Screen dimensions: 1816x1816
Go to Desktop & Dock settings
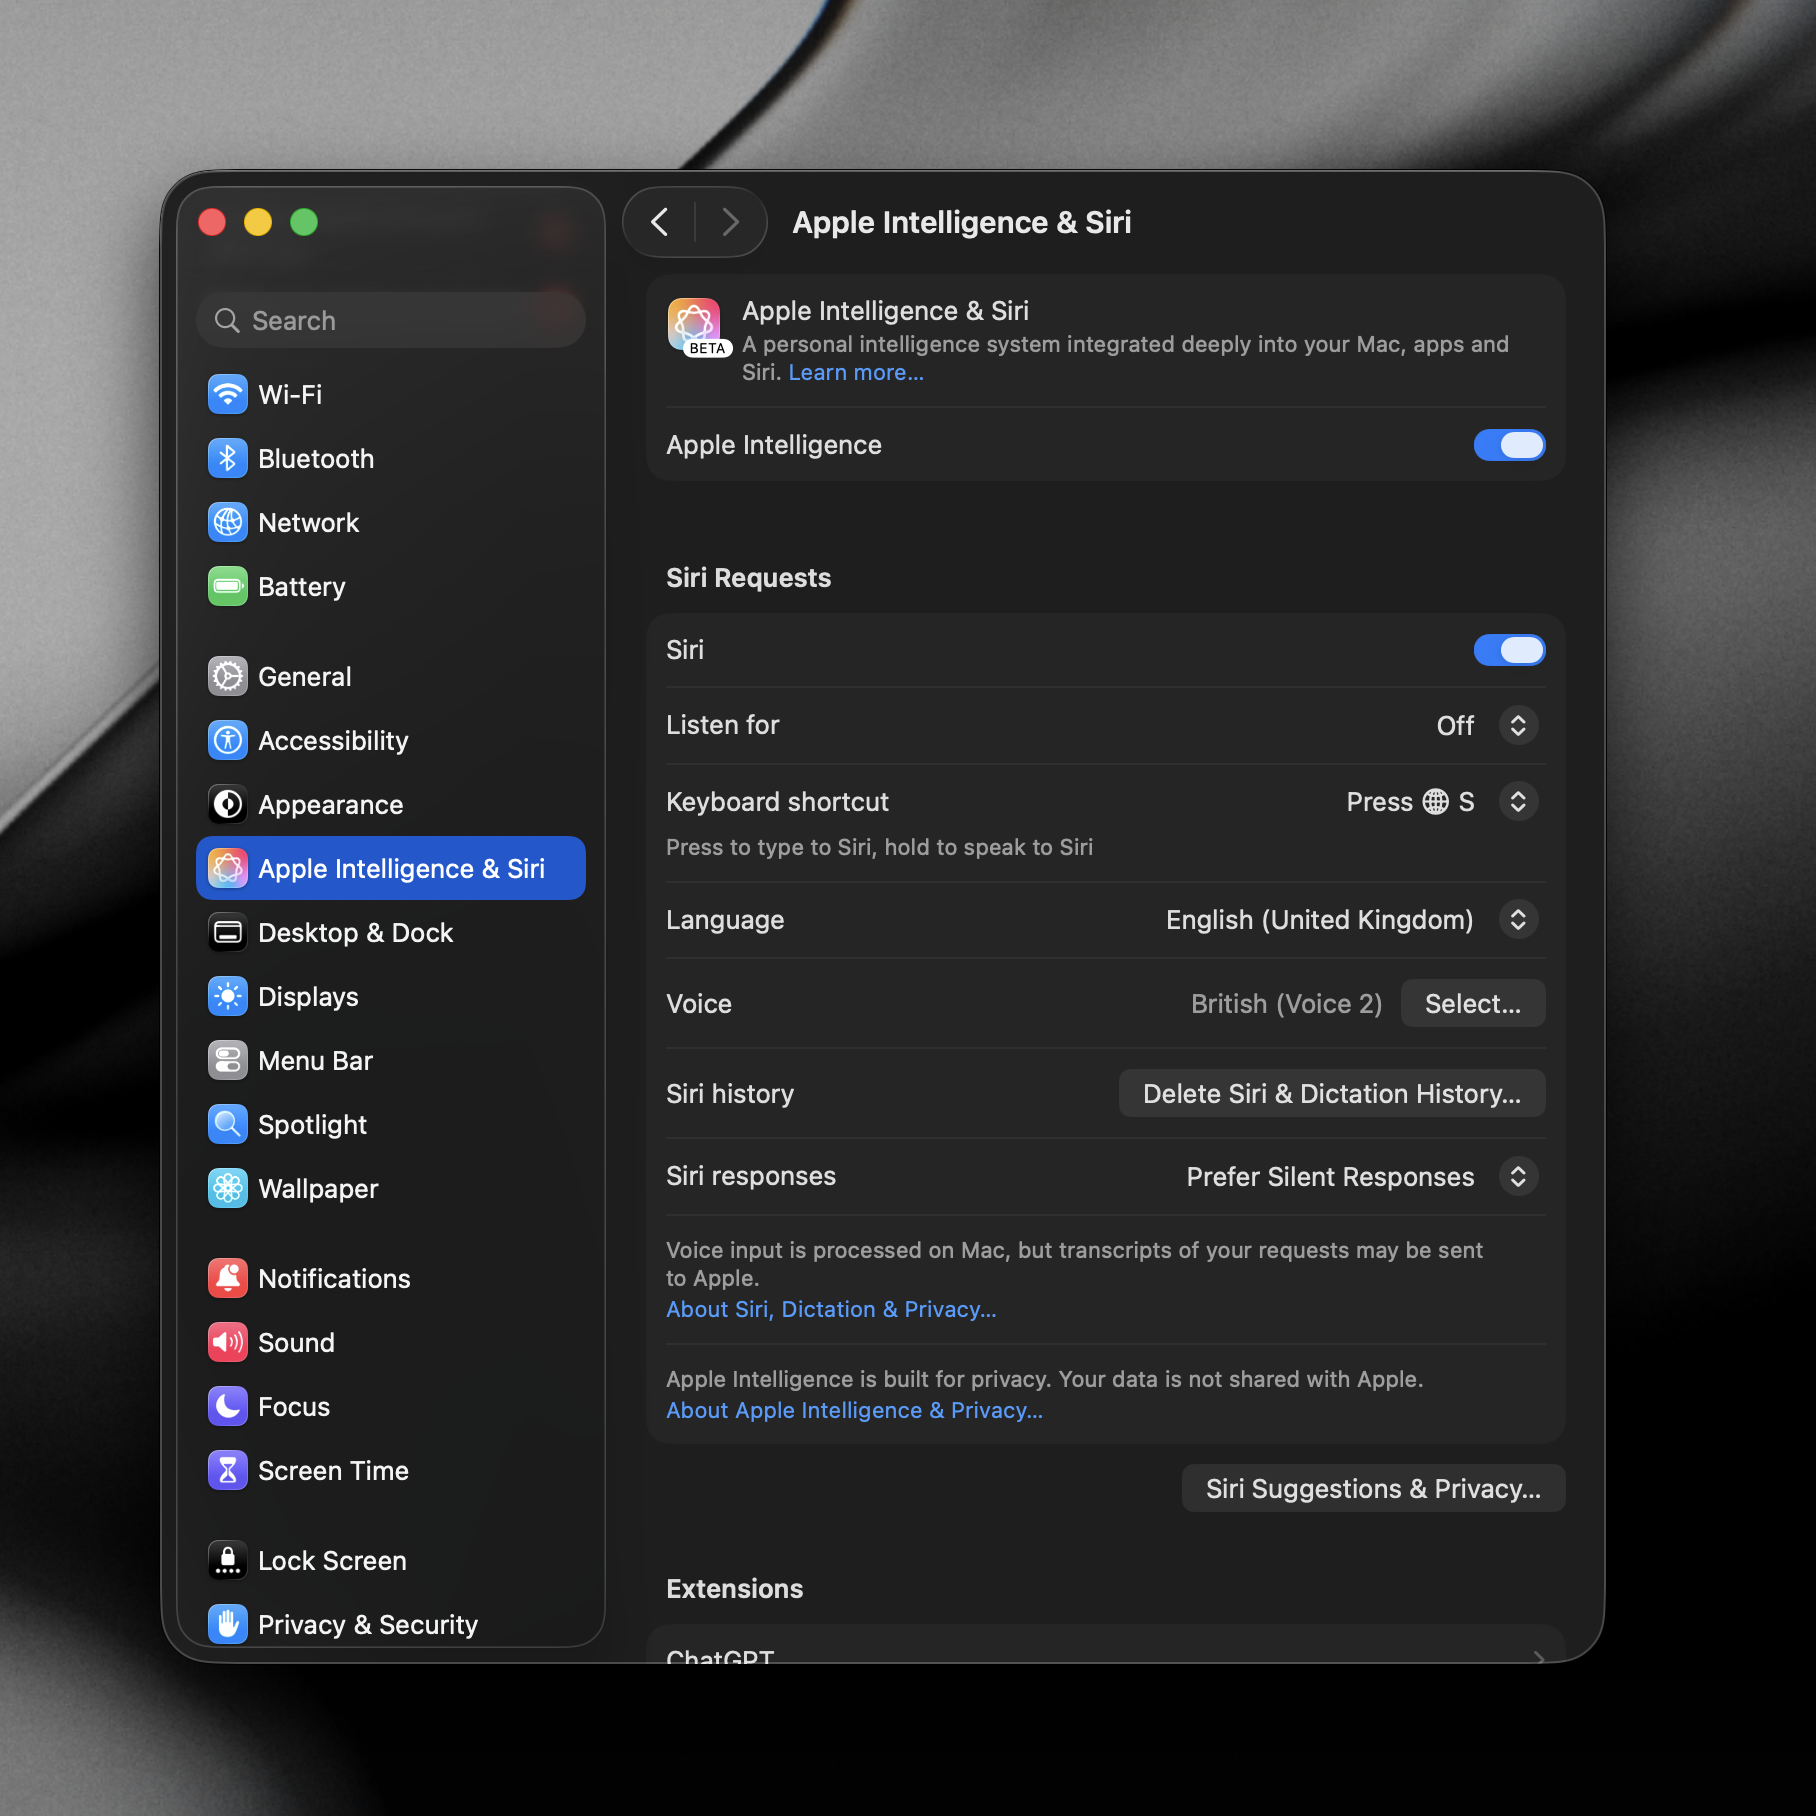pos(391,932)
